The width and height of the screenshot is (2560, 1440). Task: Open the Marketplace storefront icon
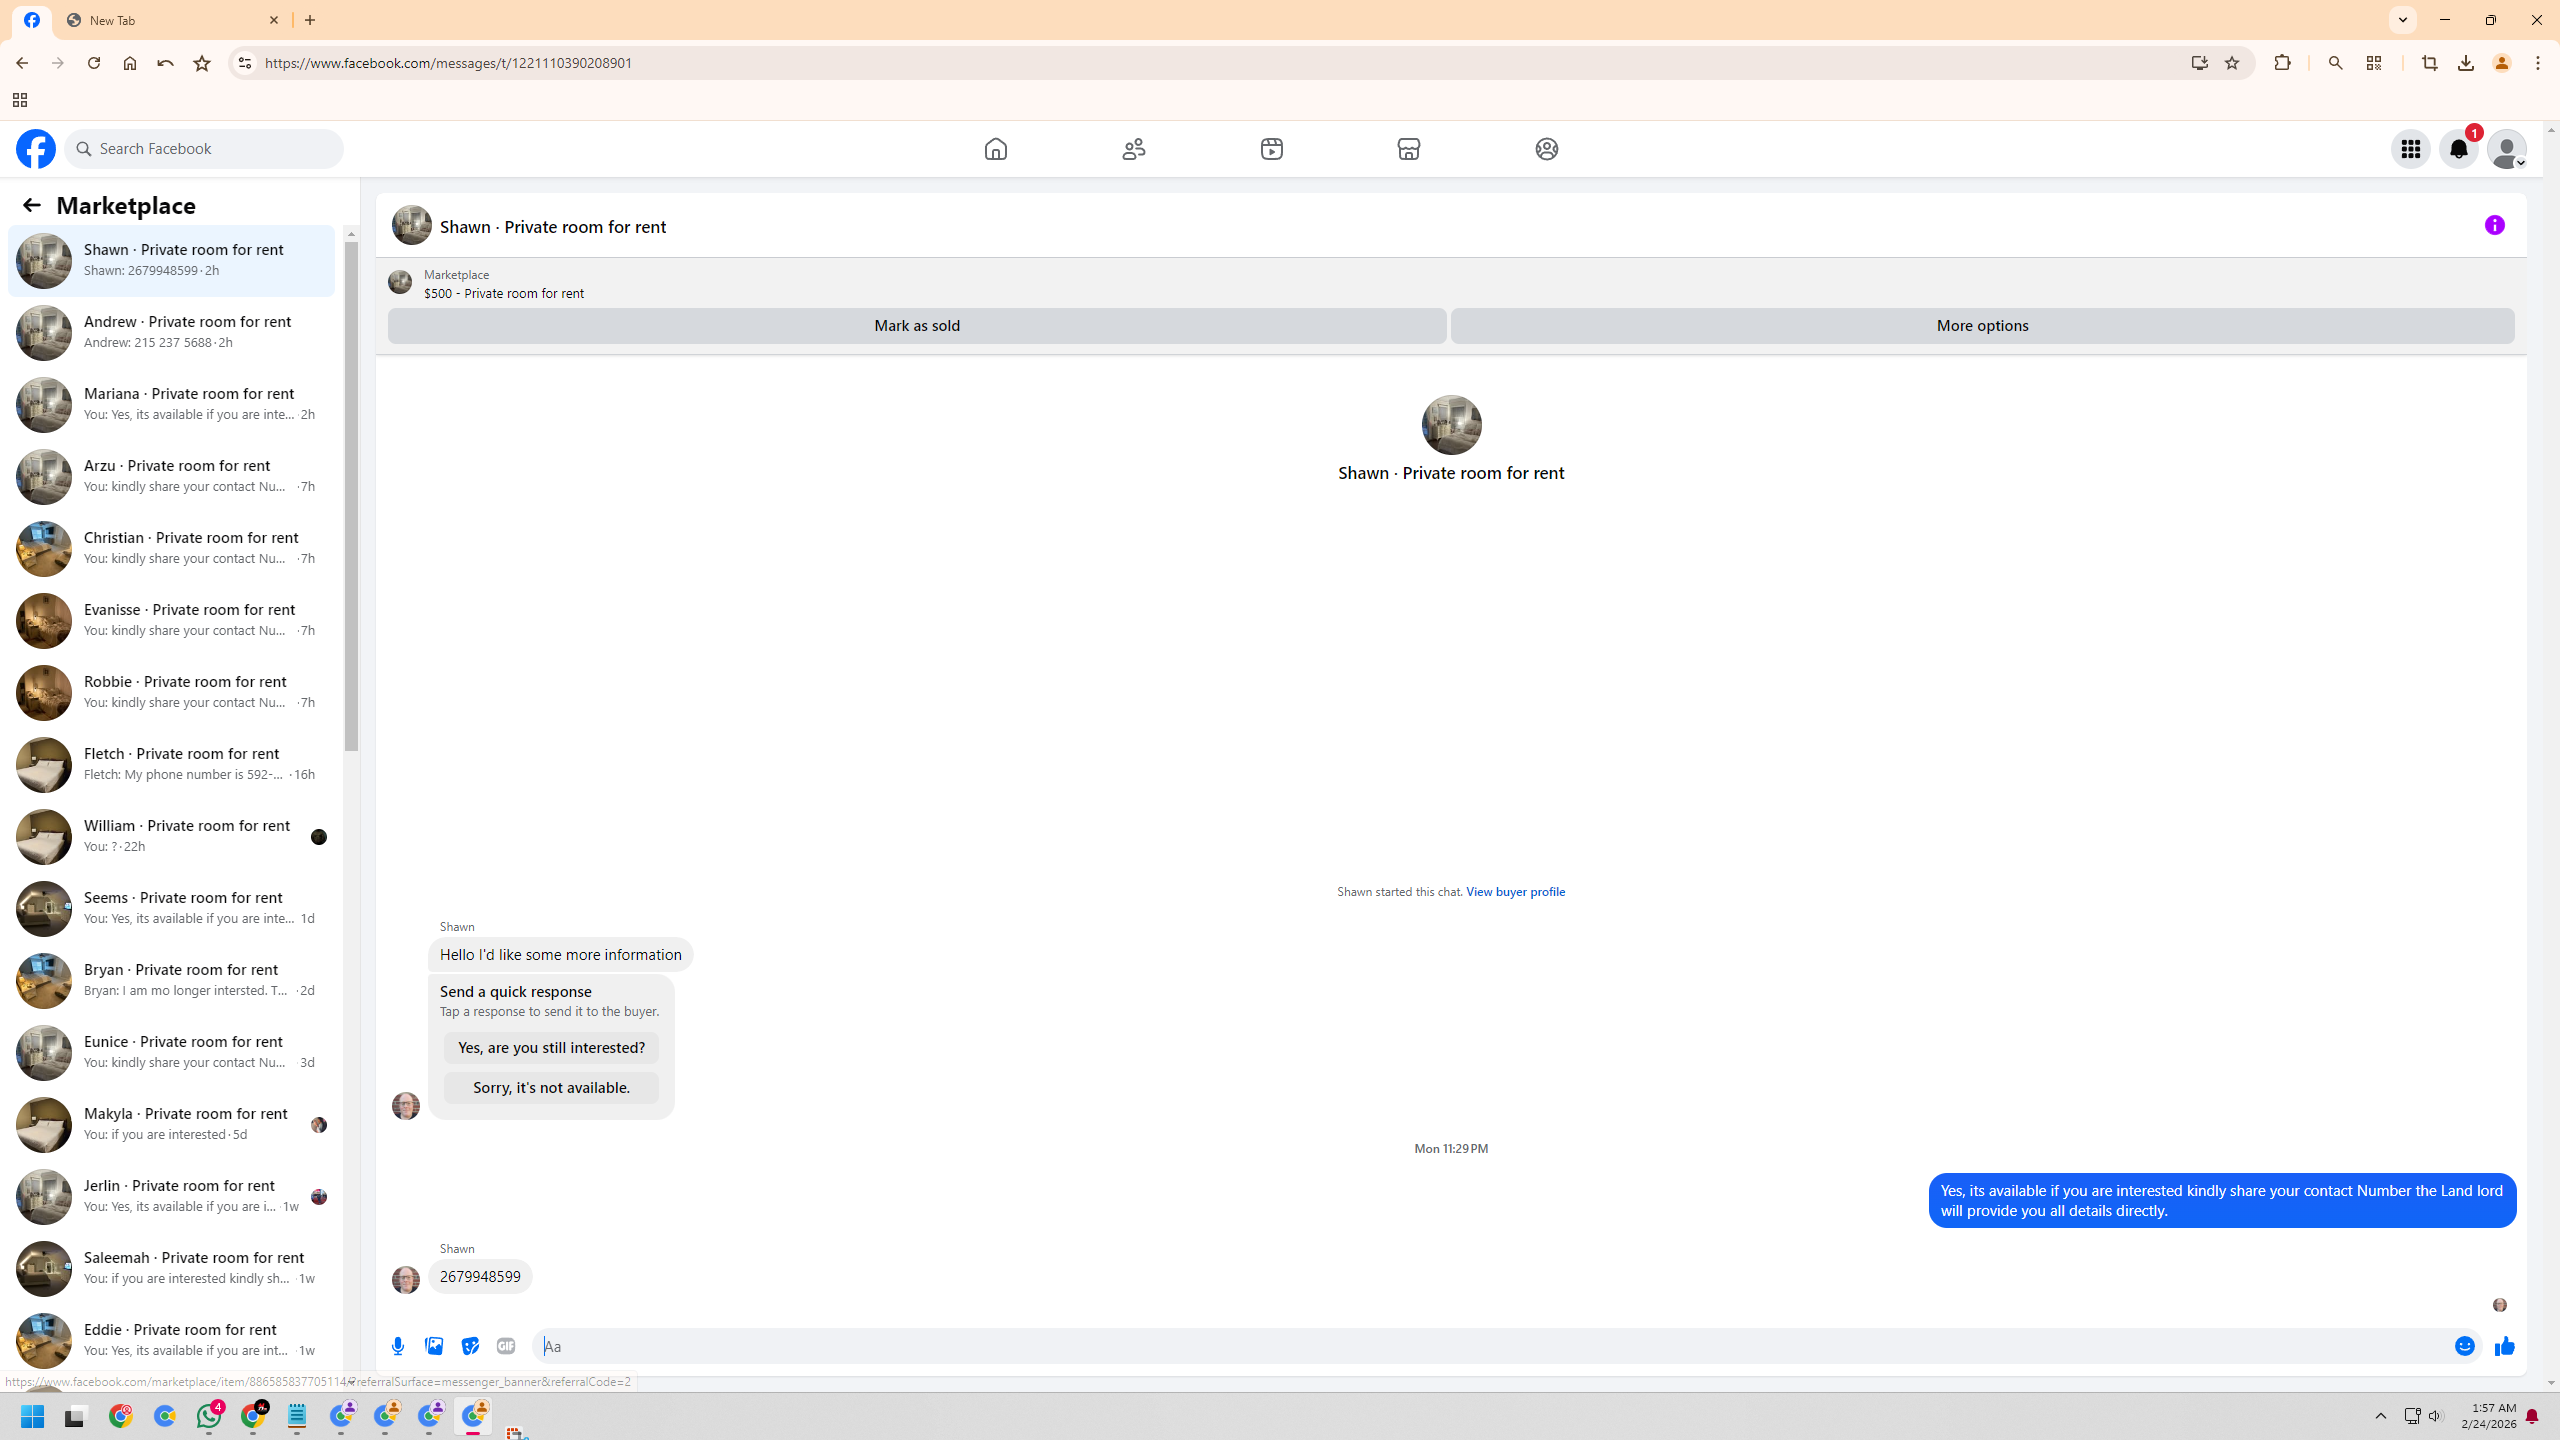pyautogui.click(x=1408, y=149)
